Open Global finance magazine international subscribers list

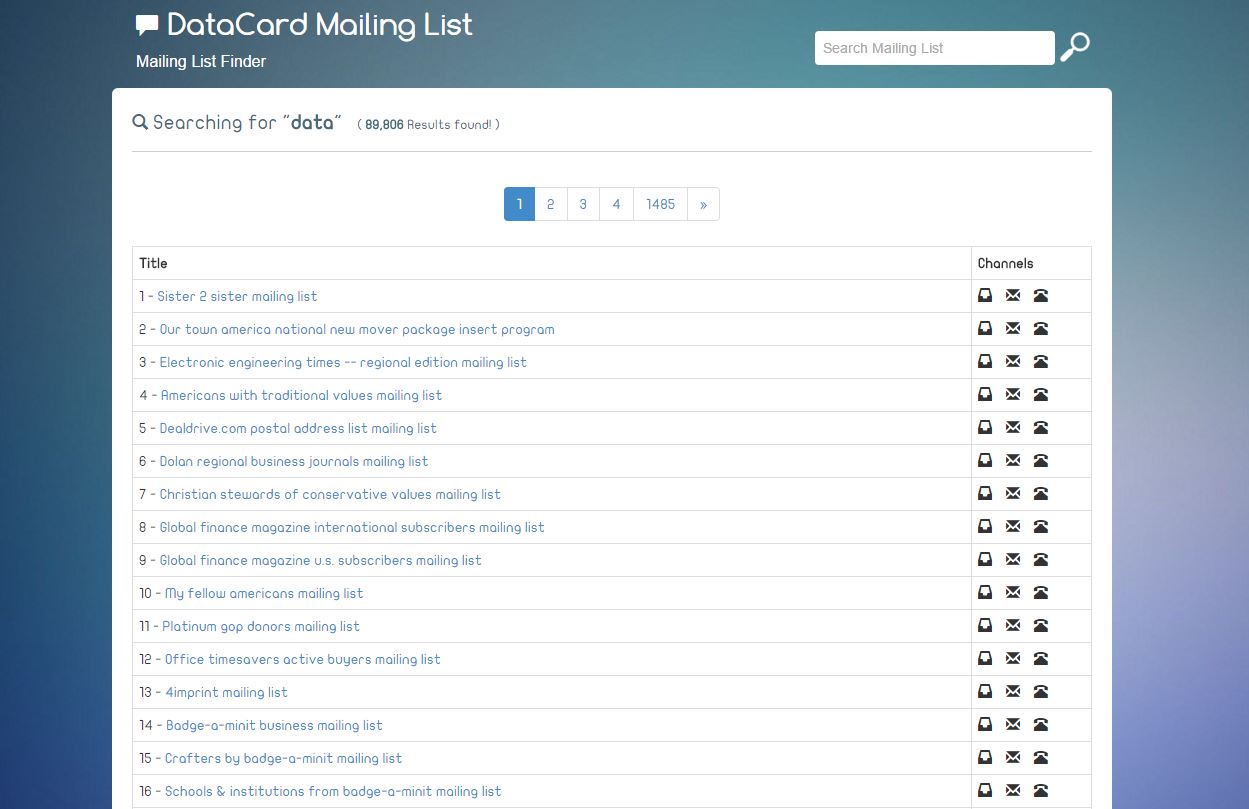tap(352, 527)
